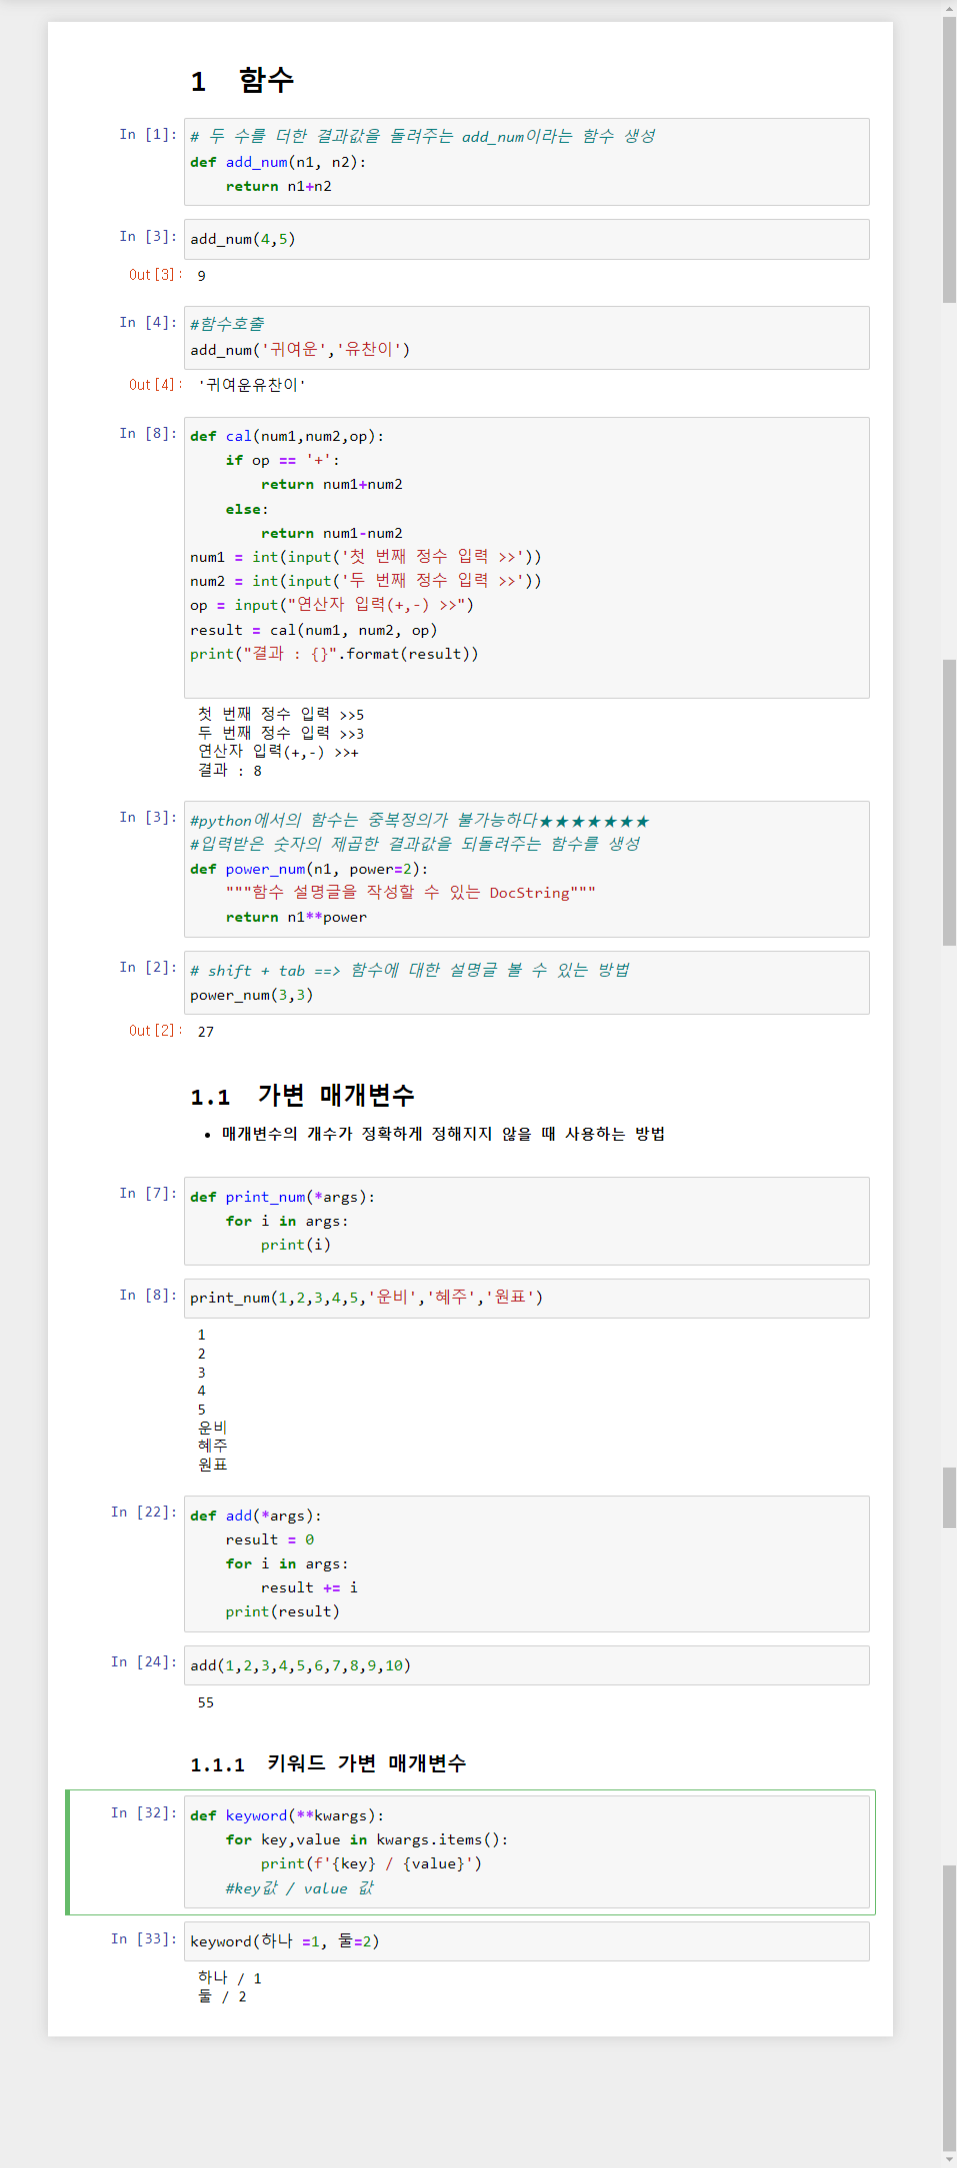Screen dimensions: 957x2168
Task: Click the cell calling add(1,2,...,10)
Action: [x=526, y=1666]
